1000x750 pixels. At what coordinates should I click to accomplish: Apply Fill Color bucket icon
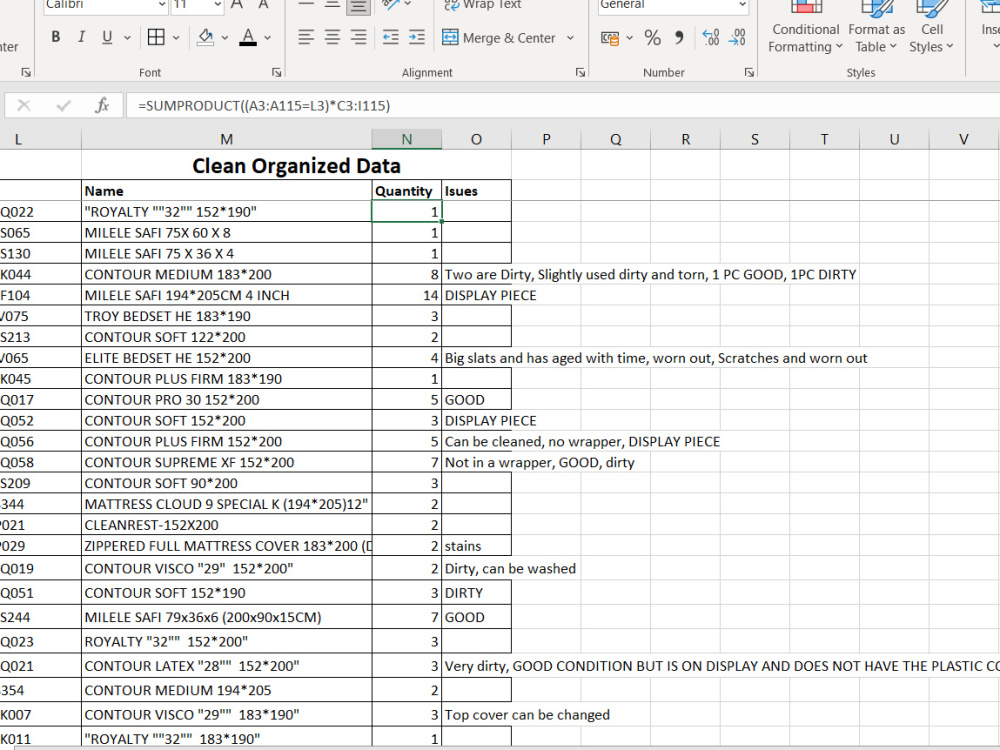click(x=205, y=38)
